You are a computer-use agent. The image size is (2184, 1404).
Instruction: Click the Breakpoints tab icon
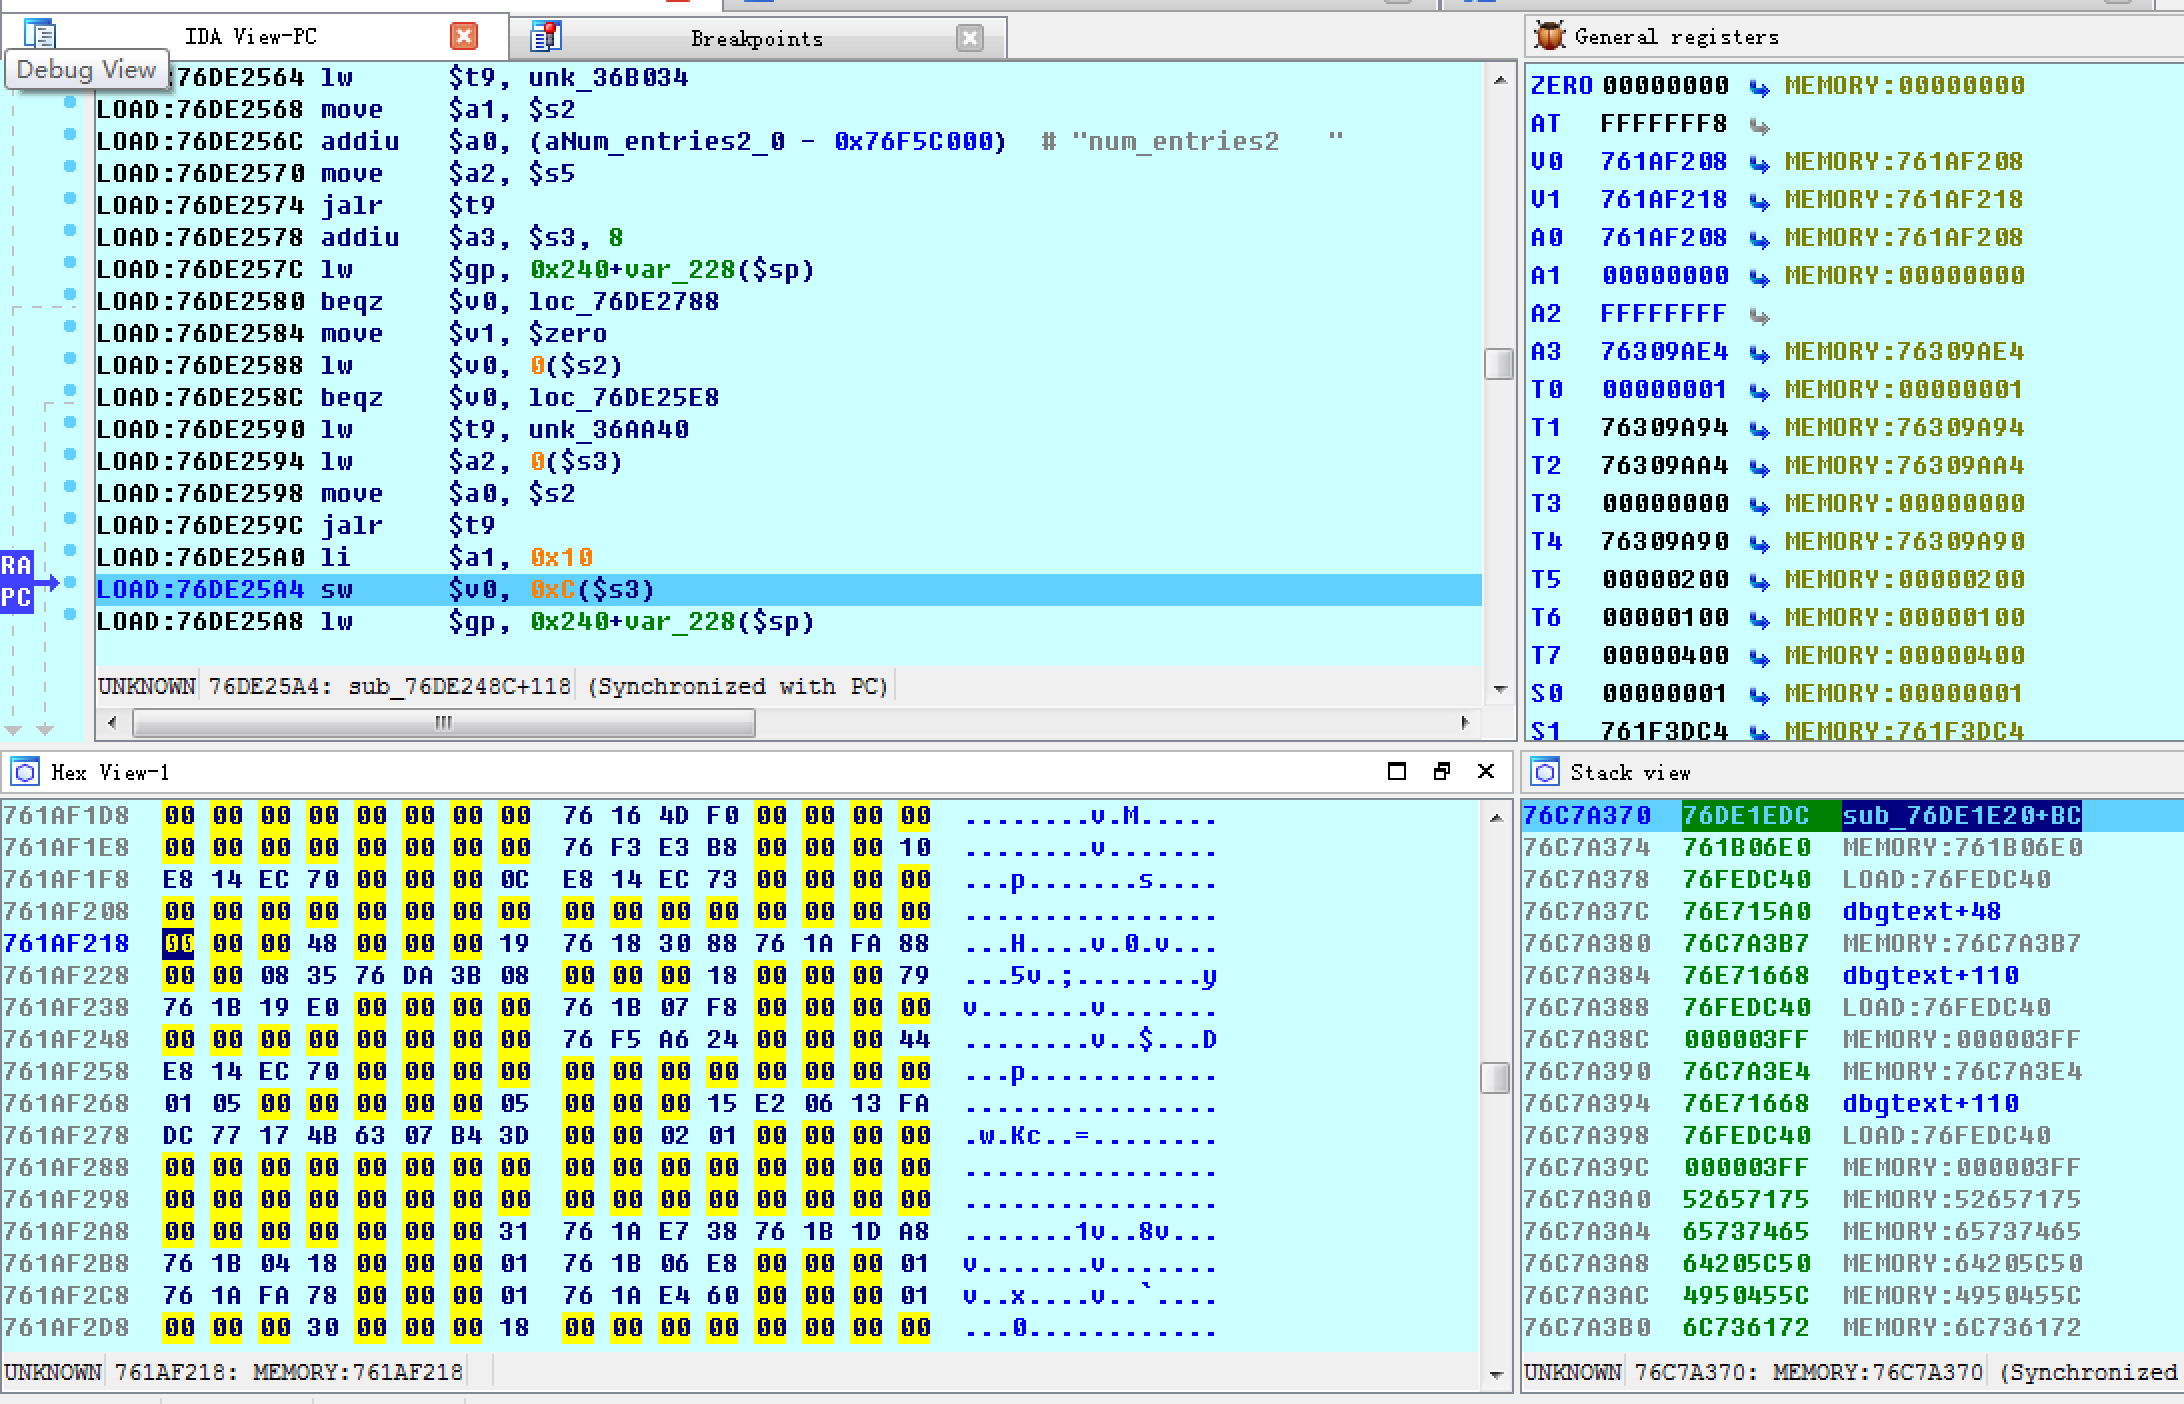tap(545, 37)
